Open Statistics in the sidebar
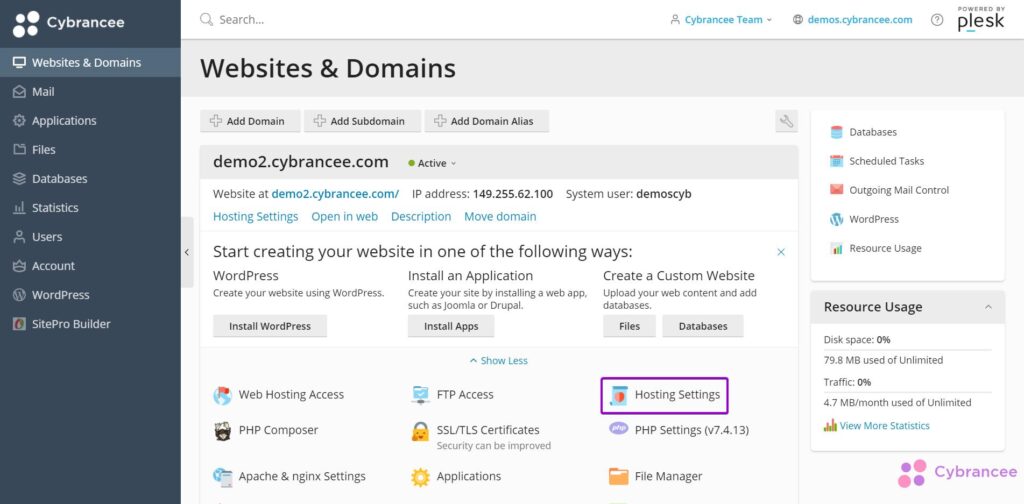 click(x=90, y=208)
